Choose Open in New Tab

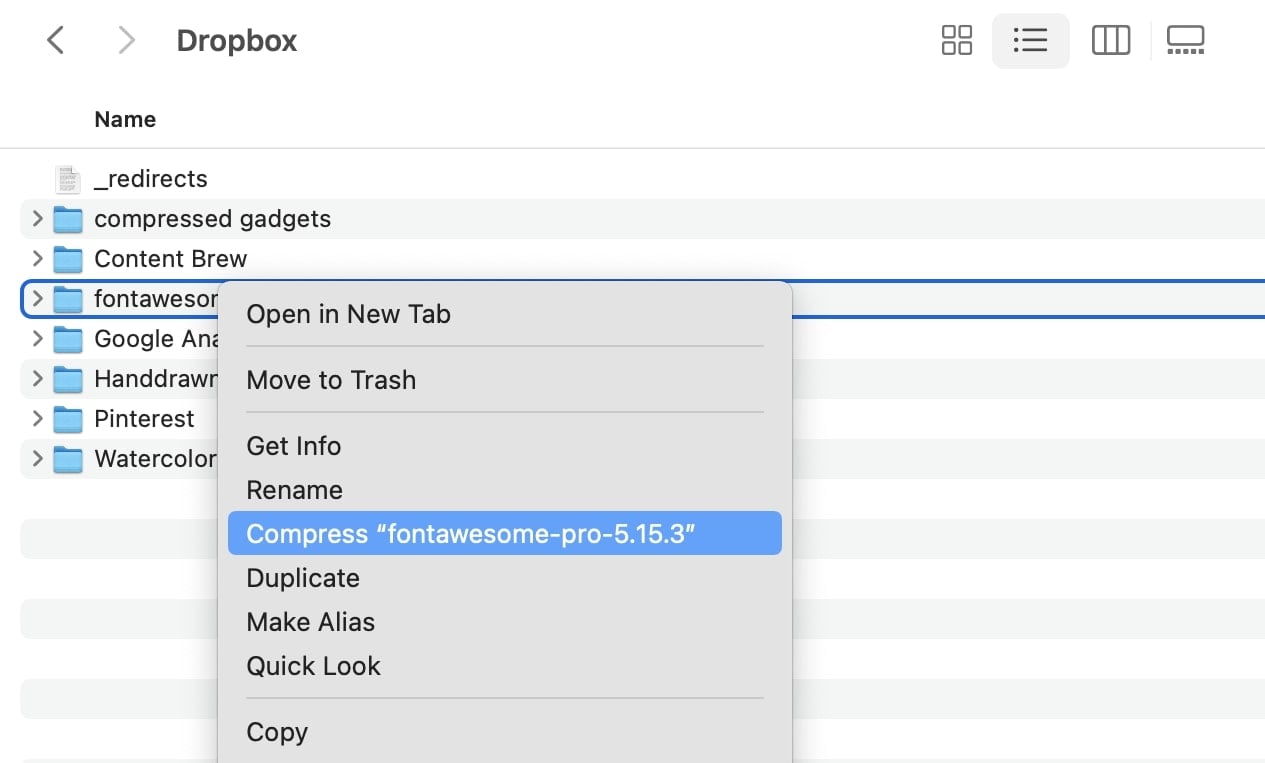(x=348, y=314)
